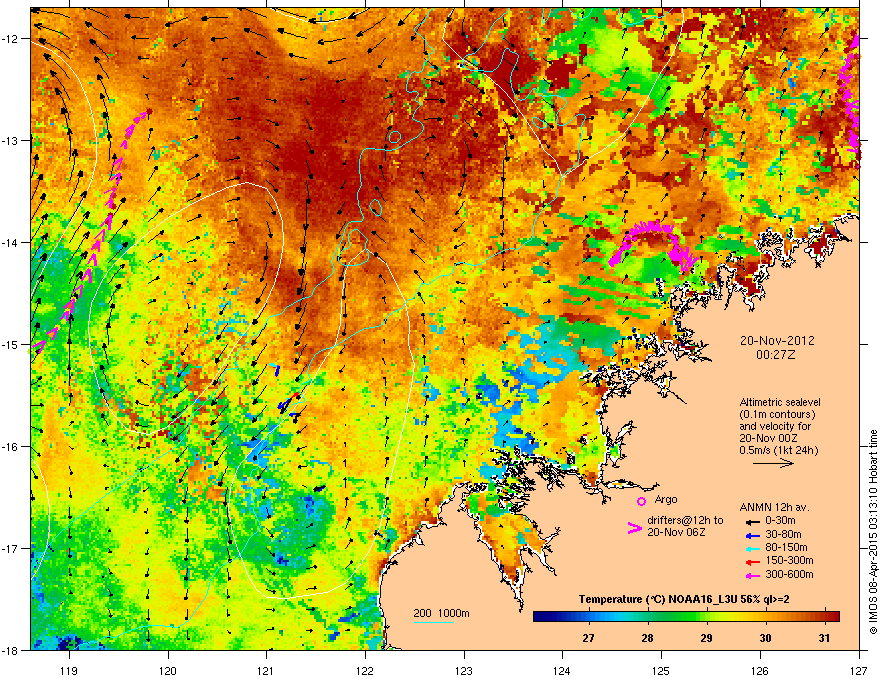
Task: Click the '150-300m' depth label
Action: tap(789, 560)
